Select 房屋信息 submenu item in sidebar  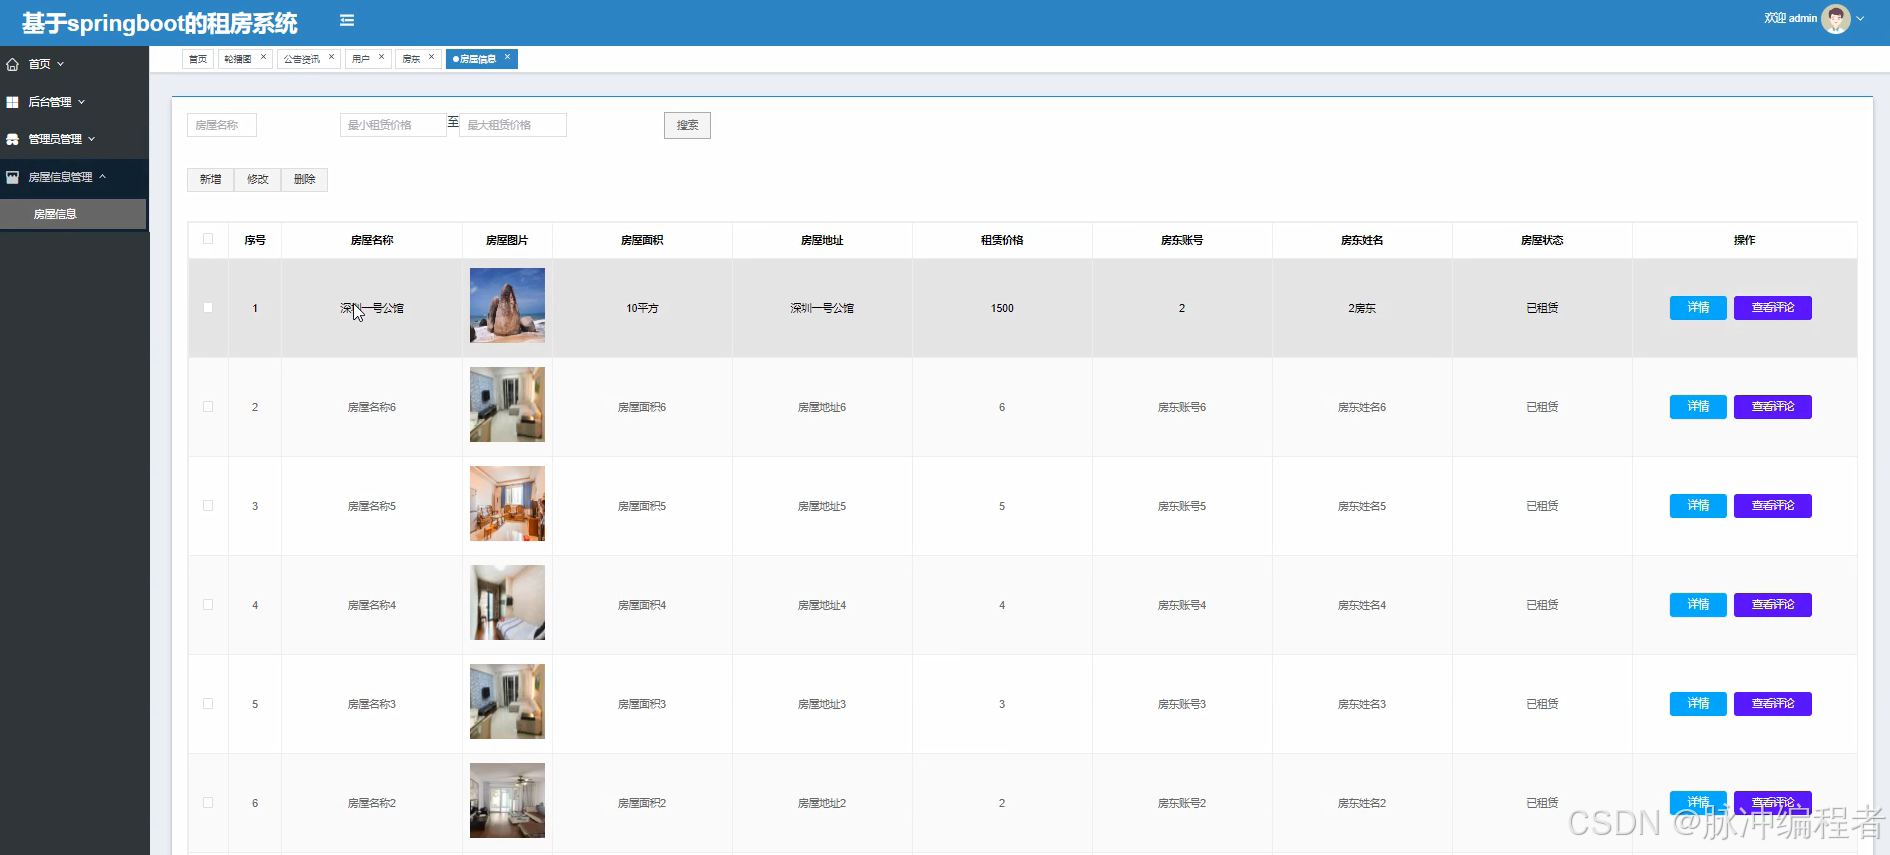point(73,214)
